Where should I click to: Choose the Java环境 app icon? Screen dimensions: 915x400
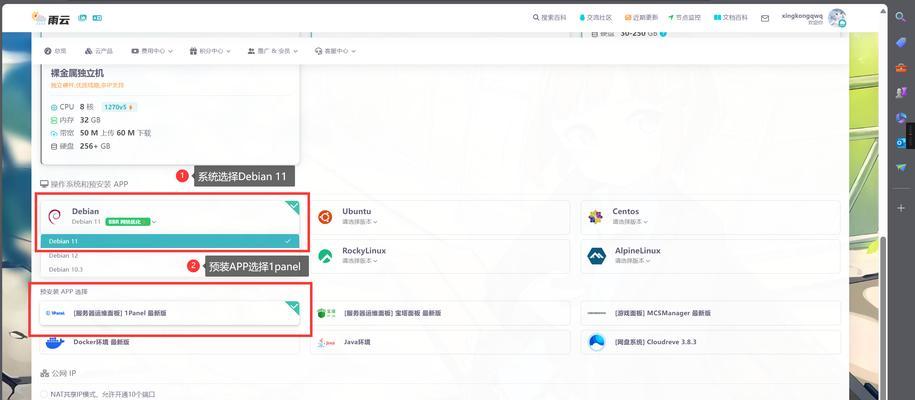326,342
